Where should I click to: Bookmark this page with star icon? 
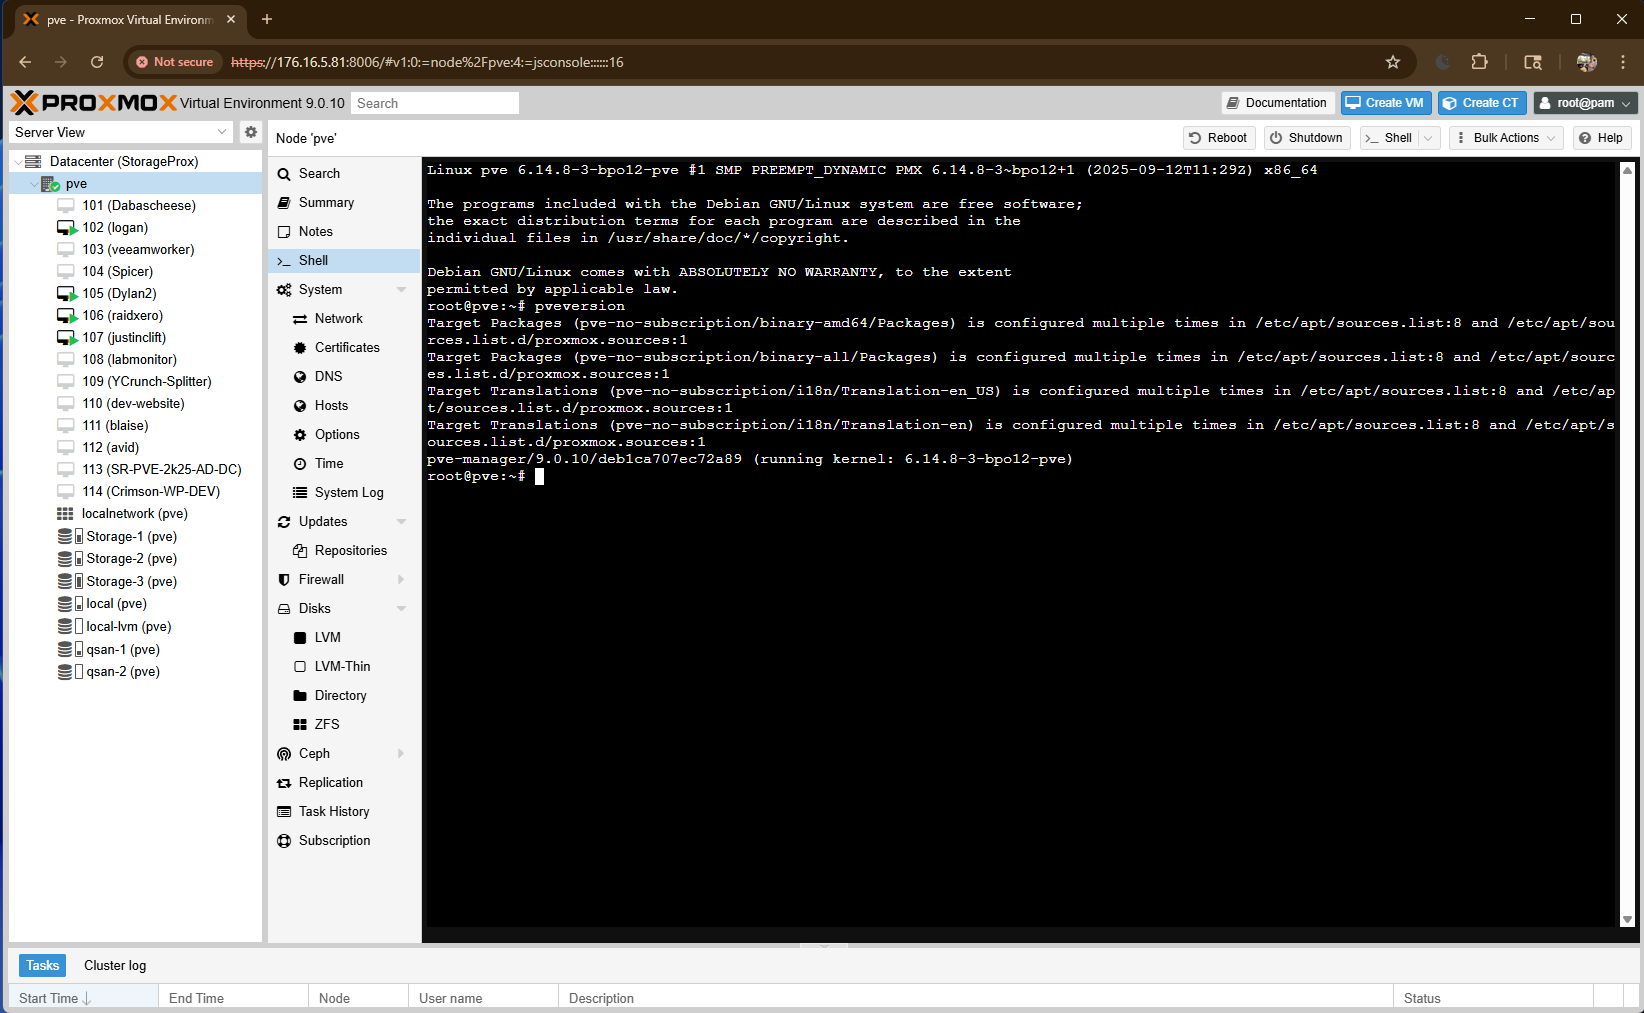(x=1392, y=62)
